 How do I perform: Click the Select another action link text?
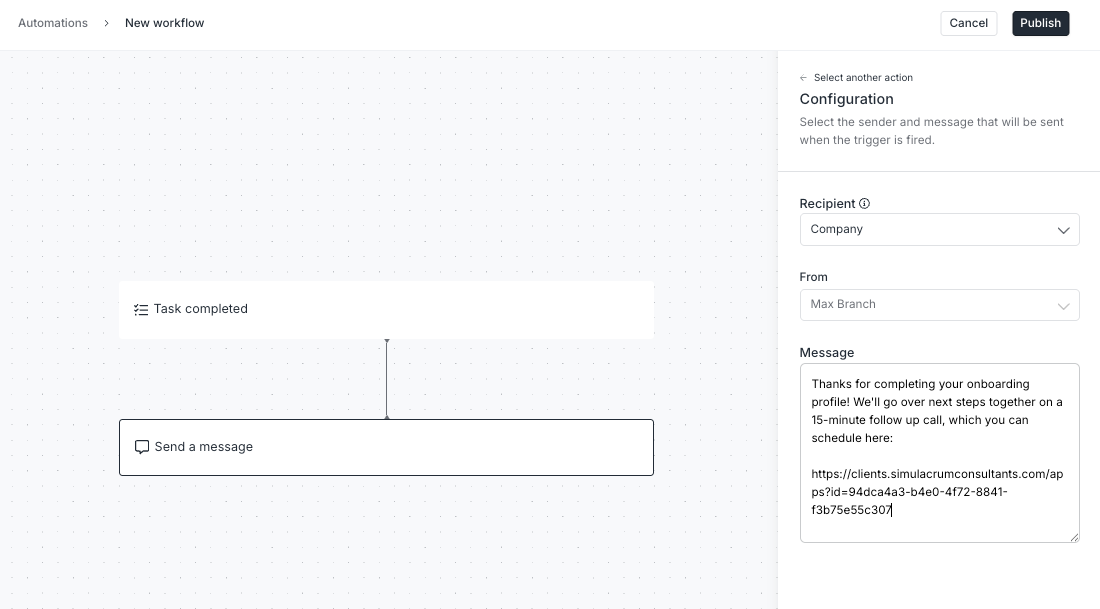[x=863, y=78]
